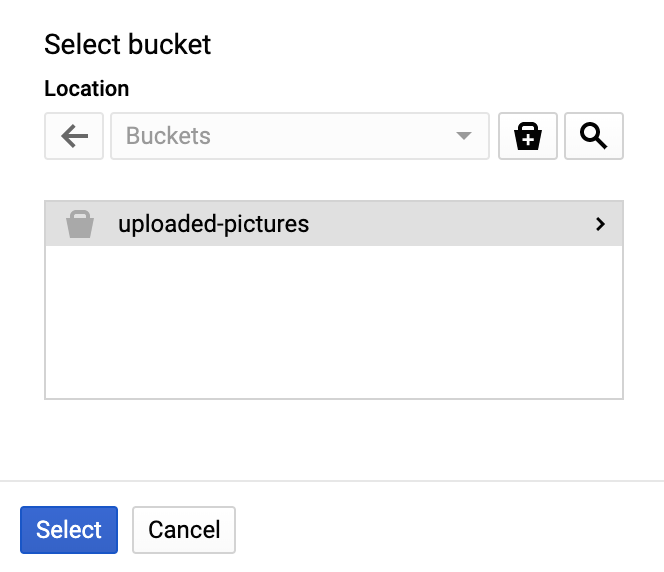Navigate up one level via back arrow
Screen dimensions: 664x572
coord(74,136)
